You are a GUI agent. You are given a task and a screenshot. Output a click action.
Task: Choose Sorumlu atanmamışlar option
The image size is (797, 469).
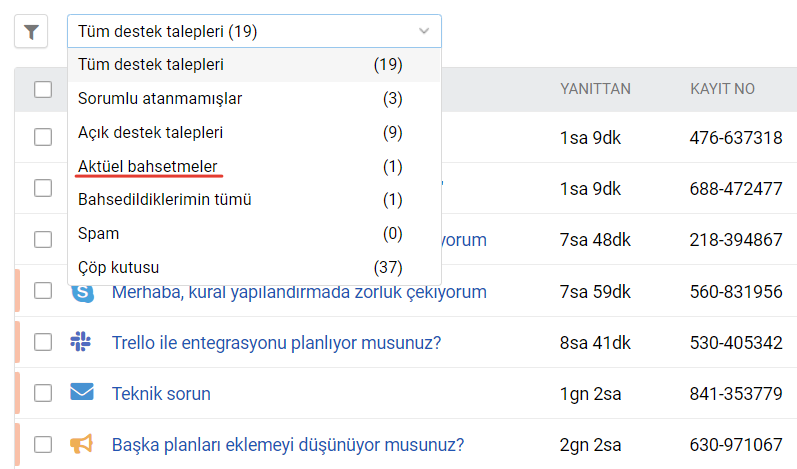(160, 98)
